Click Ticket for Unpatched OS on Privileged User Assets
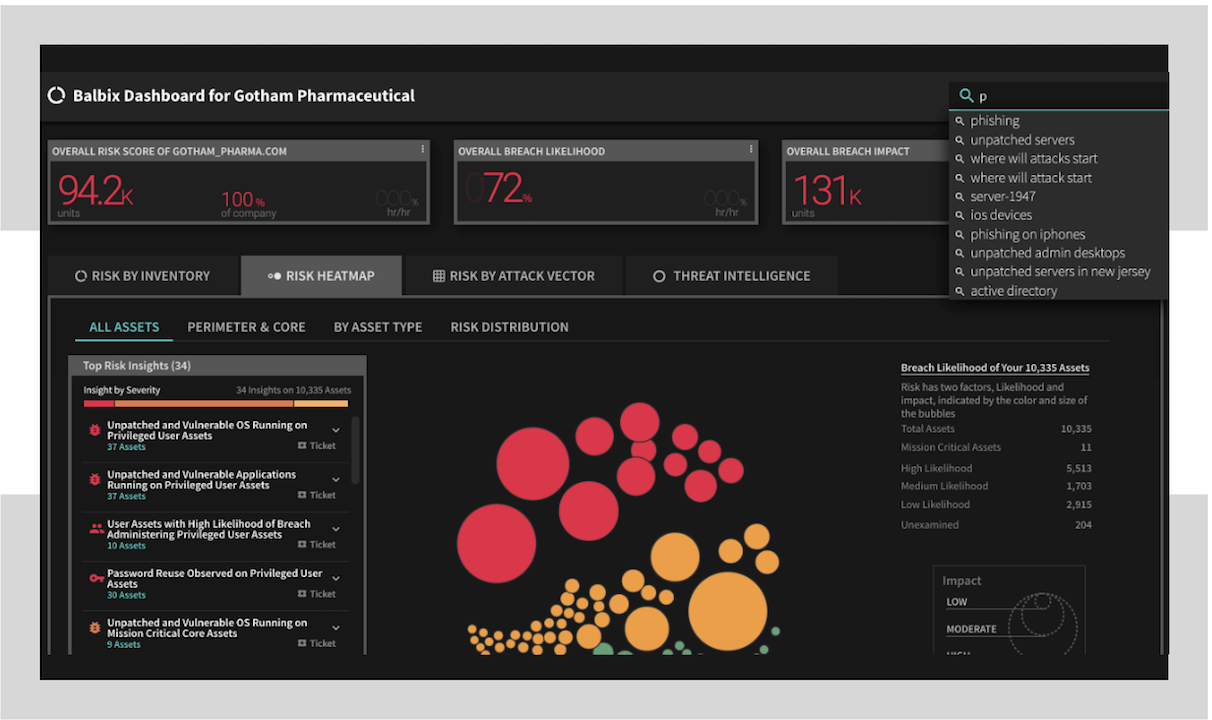 (x=317, y=446)
